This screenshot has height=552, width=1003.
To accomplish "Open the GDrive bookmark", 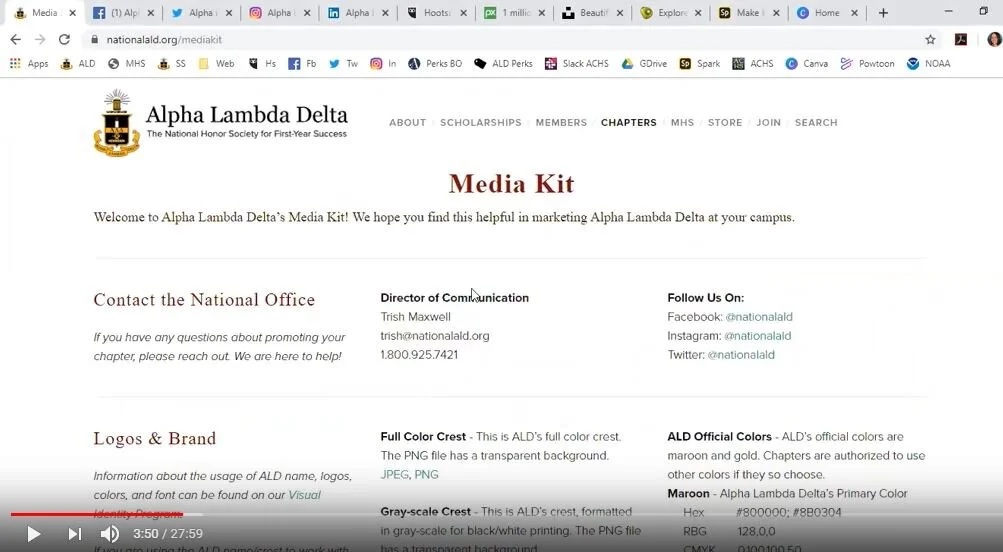I will [645, 63].
